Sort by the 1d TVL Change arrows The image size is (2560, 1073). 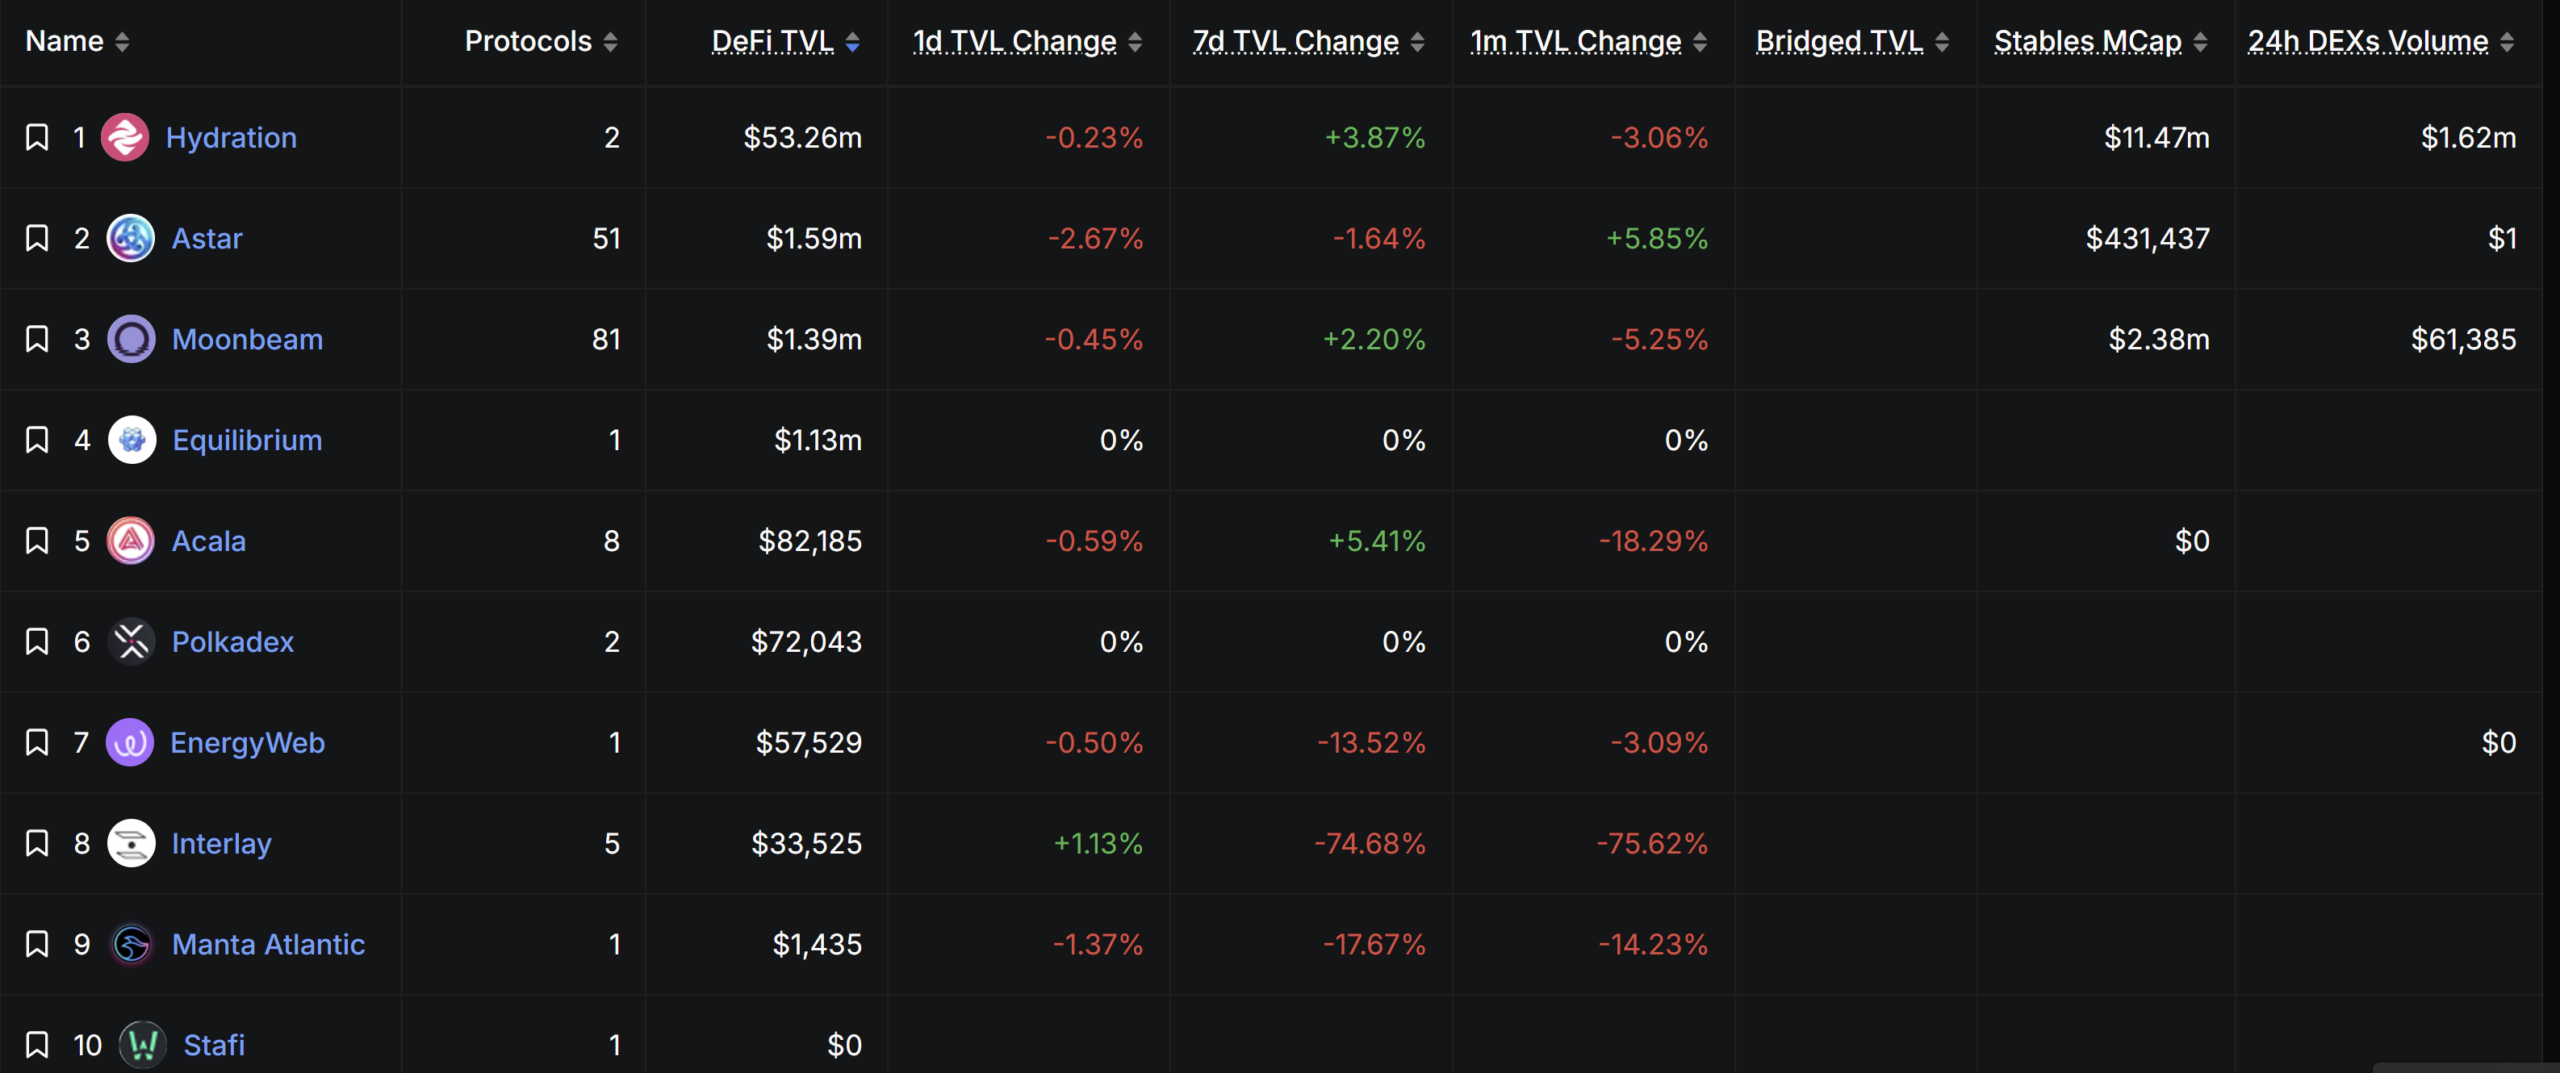point(1135,42)
